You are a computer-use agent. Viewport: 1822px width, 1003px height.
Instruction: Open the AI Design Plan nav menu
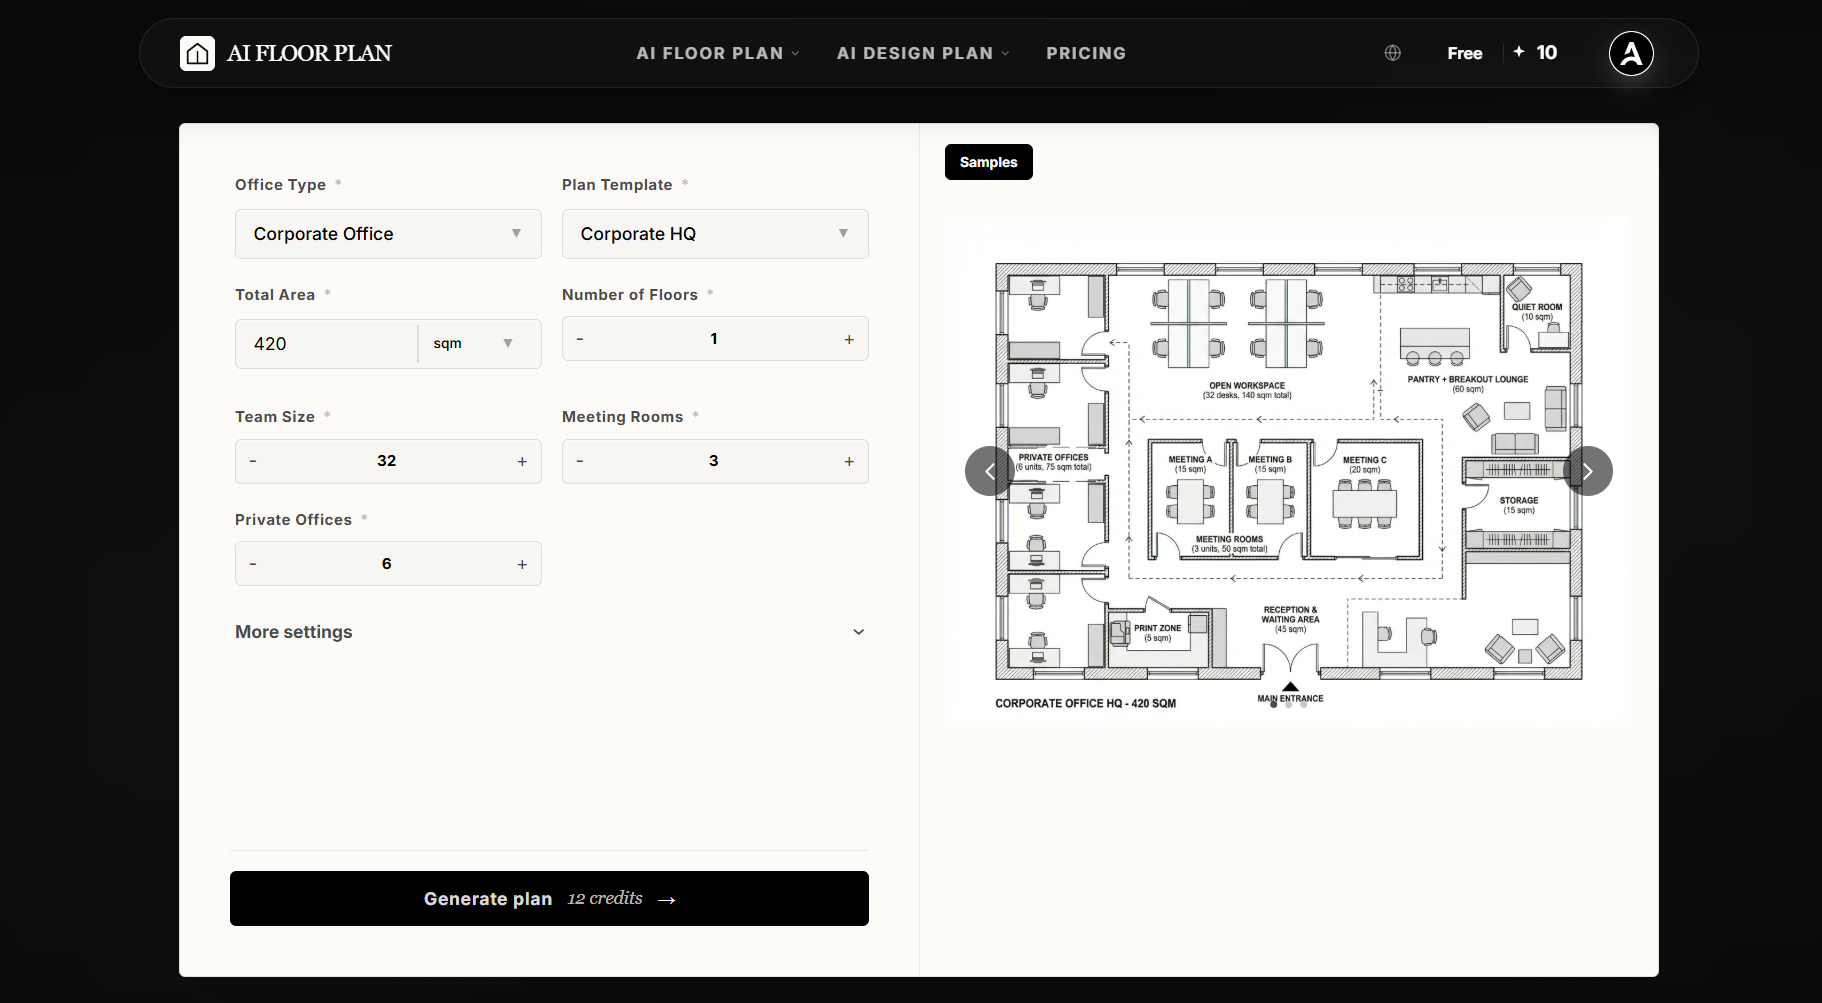pyautogui.click(x=923, y=53)
